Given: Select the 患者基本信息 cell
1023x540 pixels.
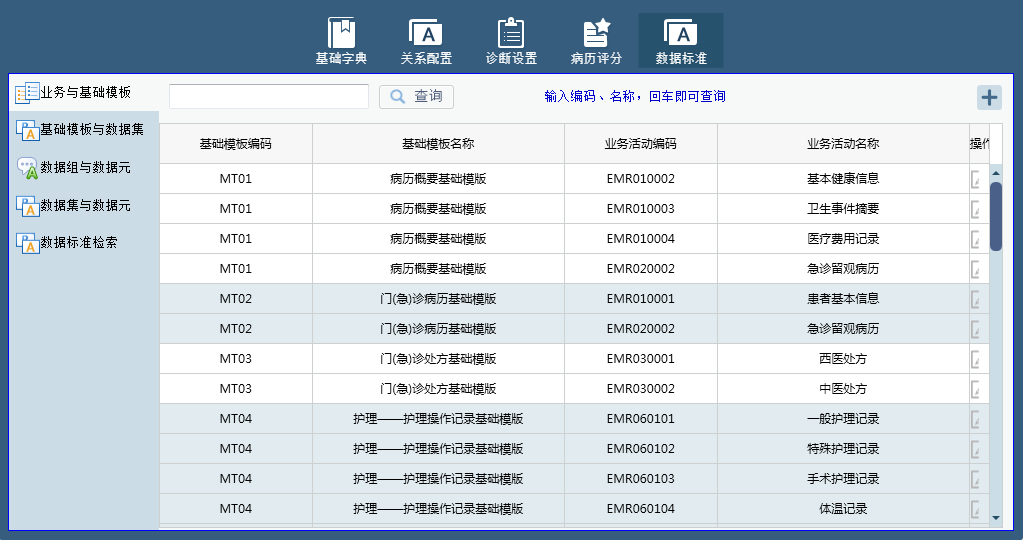Looking at the screenshot, I should 843,299.
